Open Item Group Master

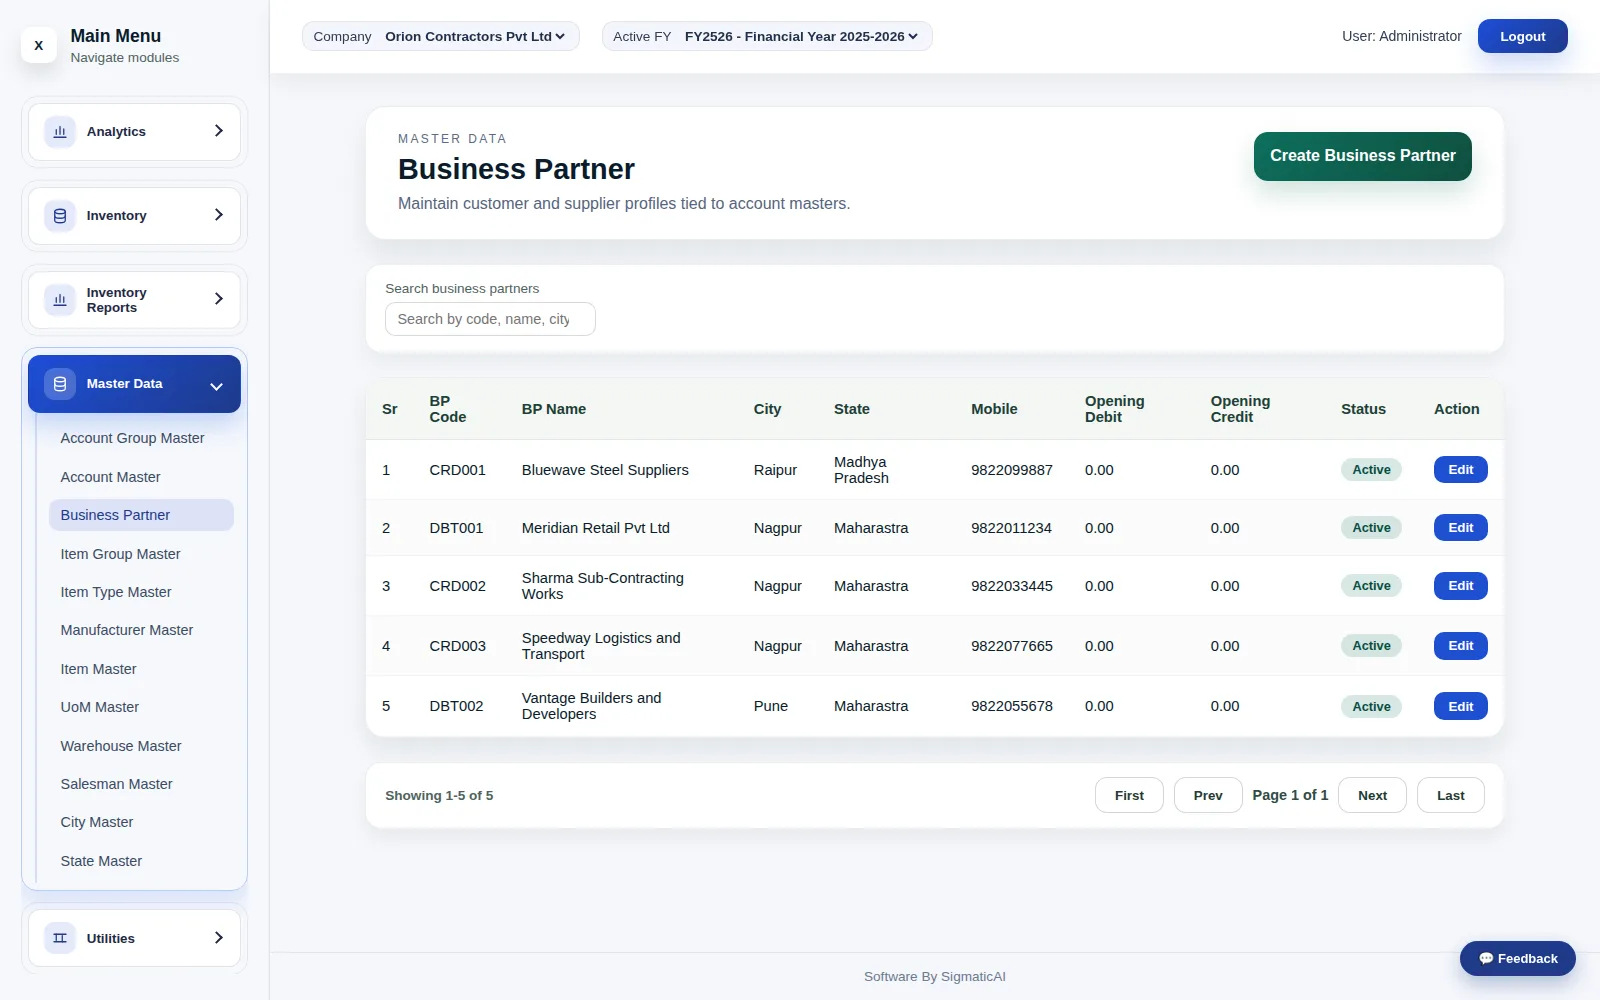coord(141,554)
